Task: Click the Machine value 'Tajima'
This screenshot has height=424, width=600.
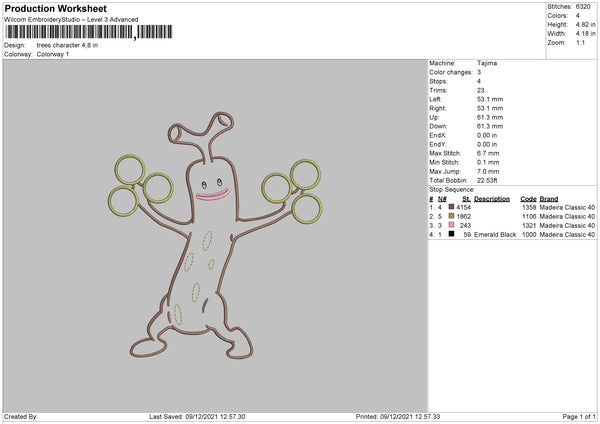Action: tap(487, 63)
